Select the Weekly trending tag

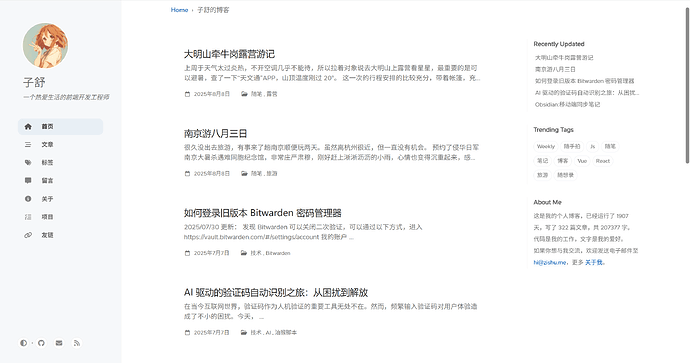[x=546, y=147]
